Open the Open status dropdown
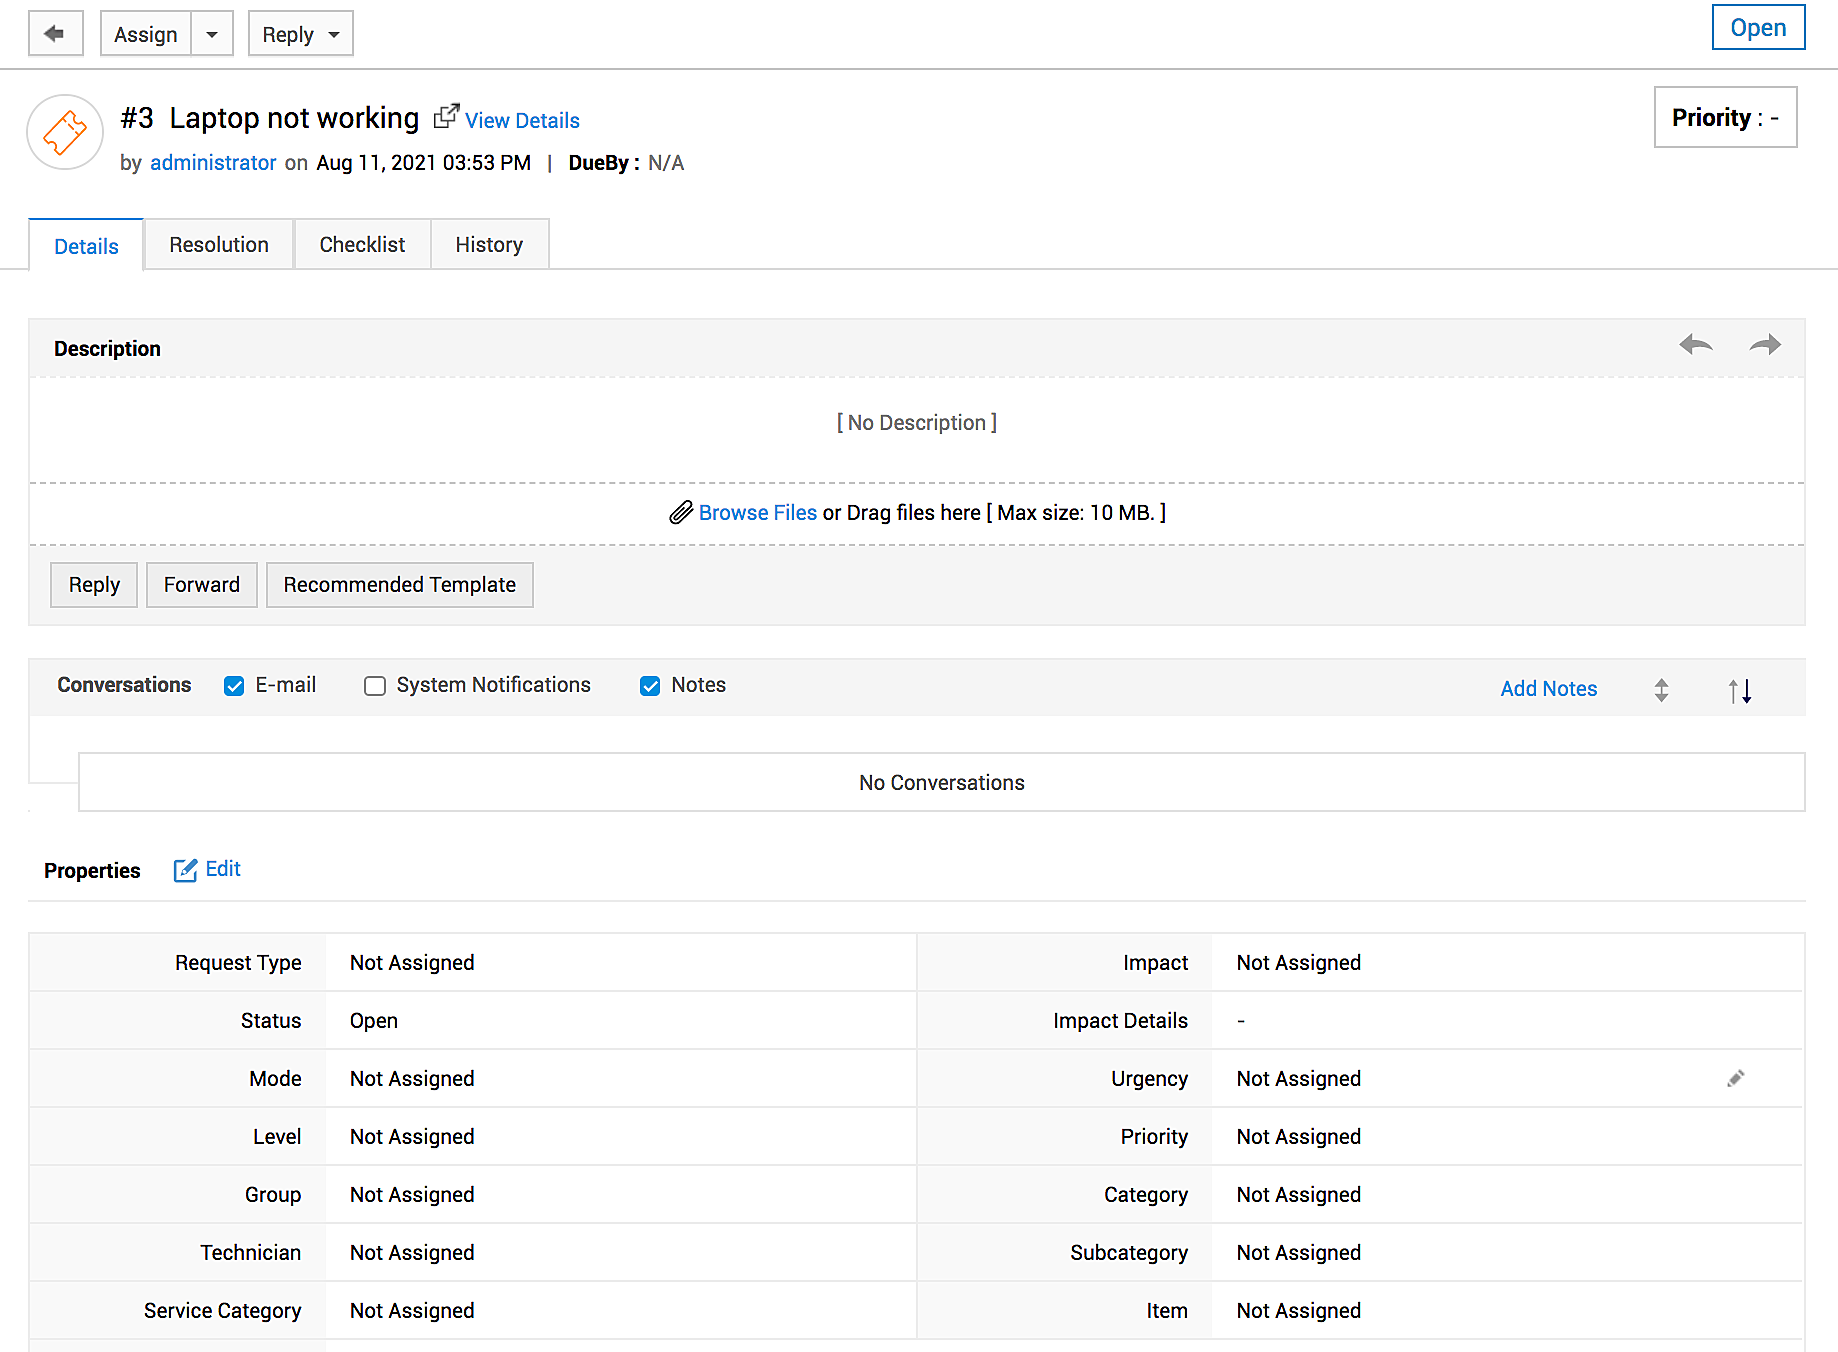1838x1352 pixels. tap(1758, 27)
